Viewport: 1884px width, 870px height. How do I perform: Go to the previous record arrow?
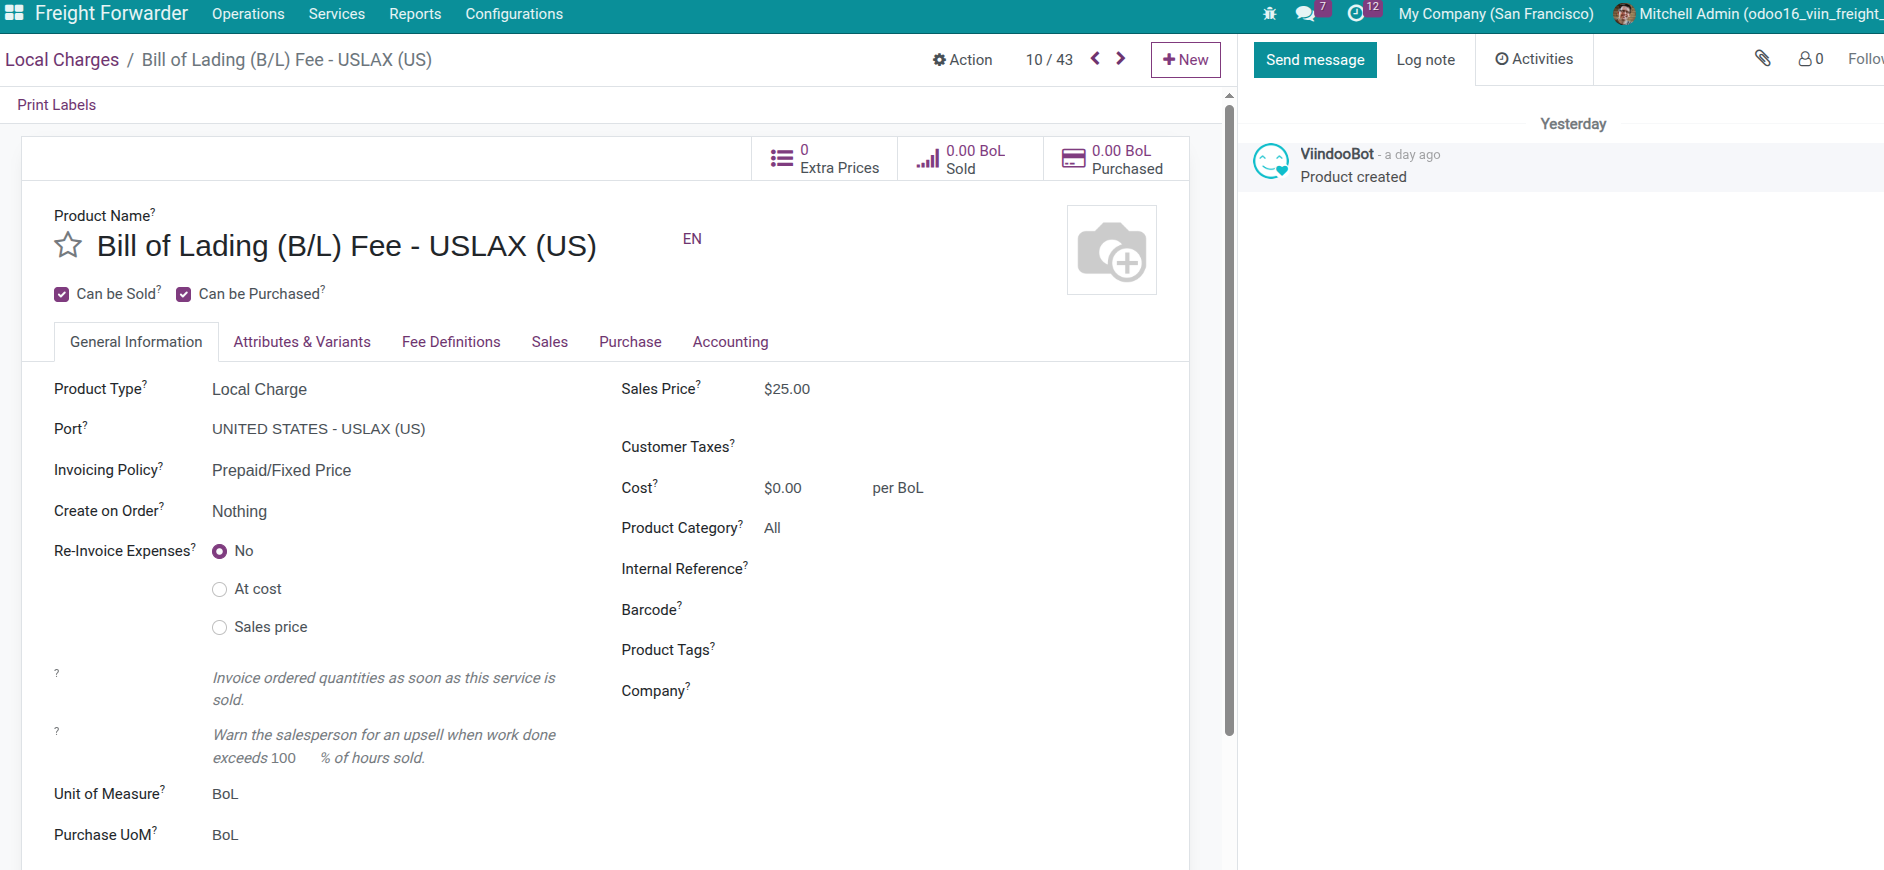(x=1095, y=59)
